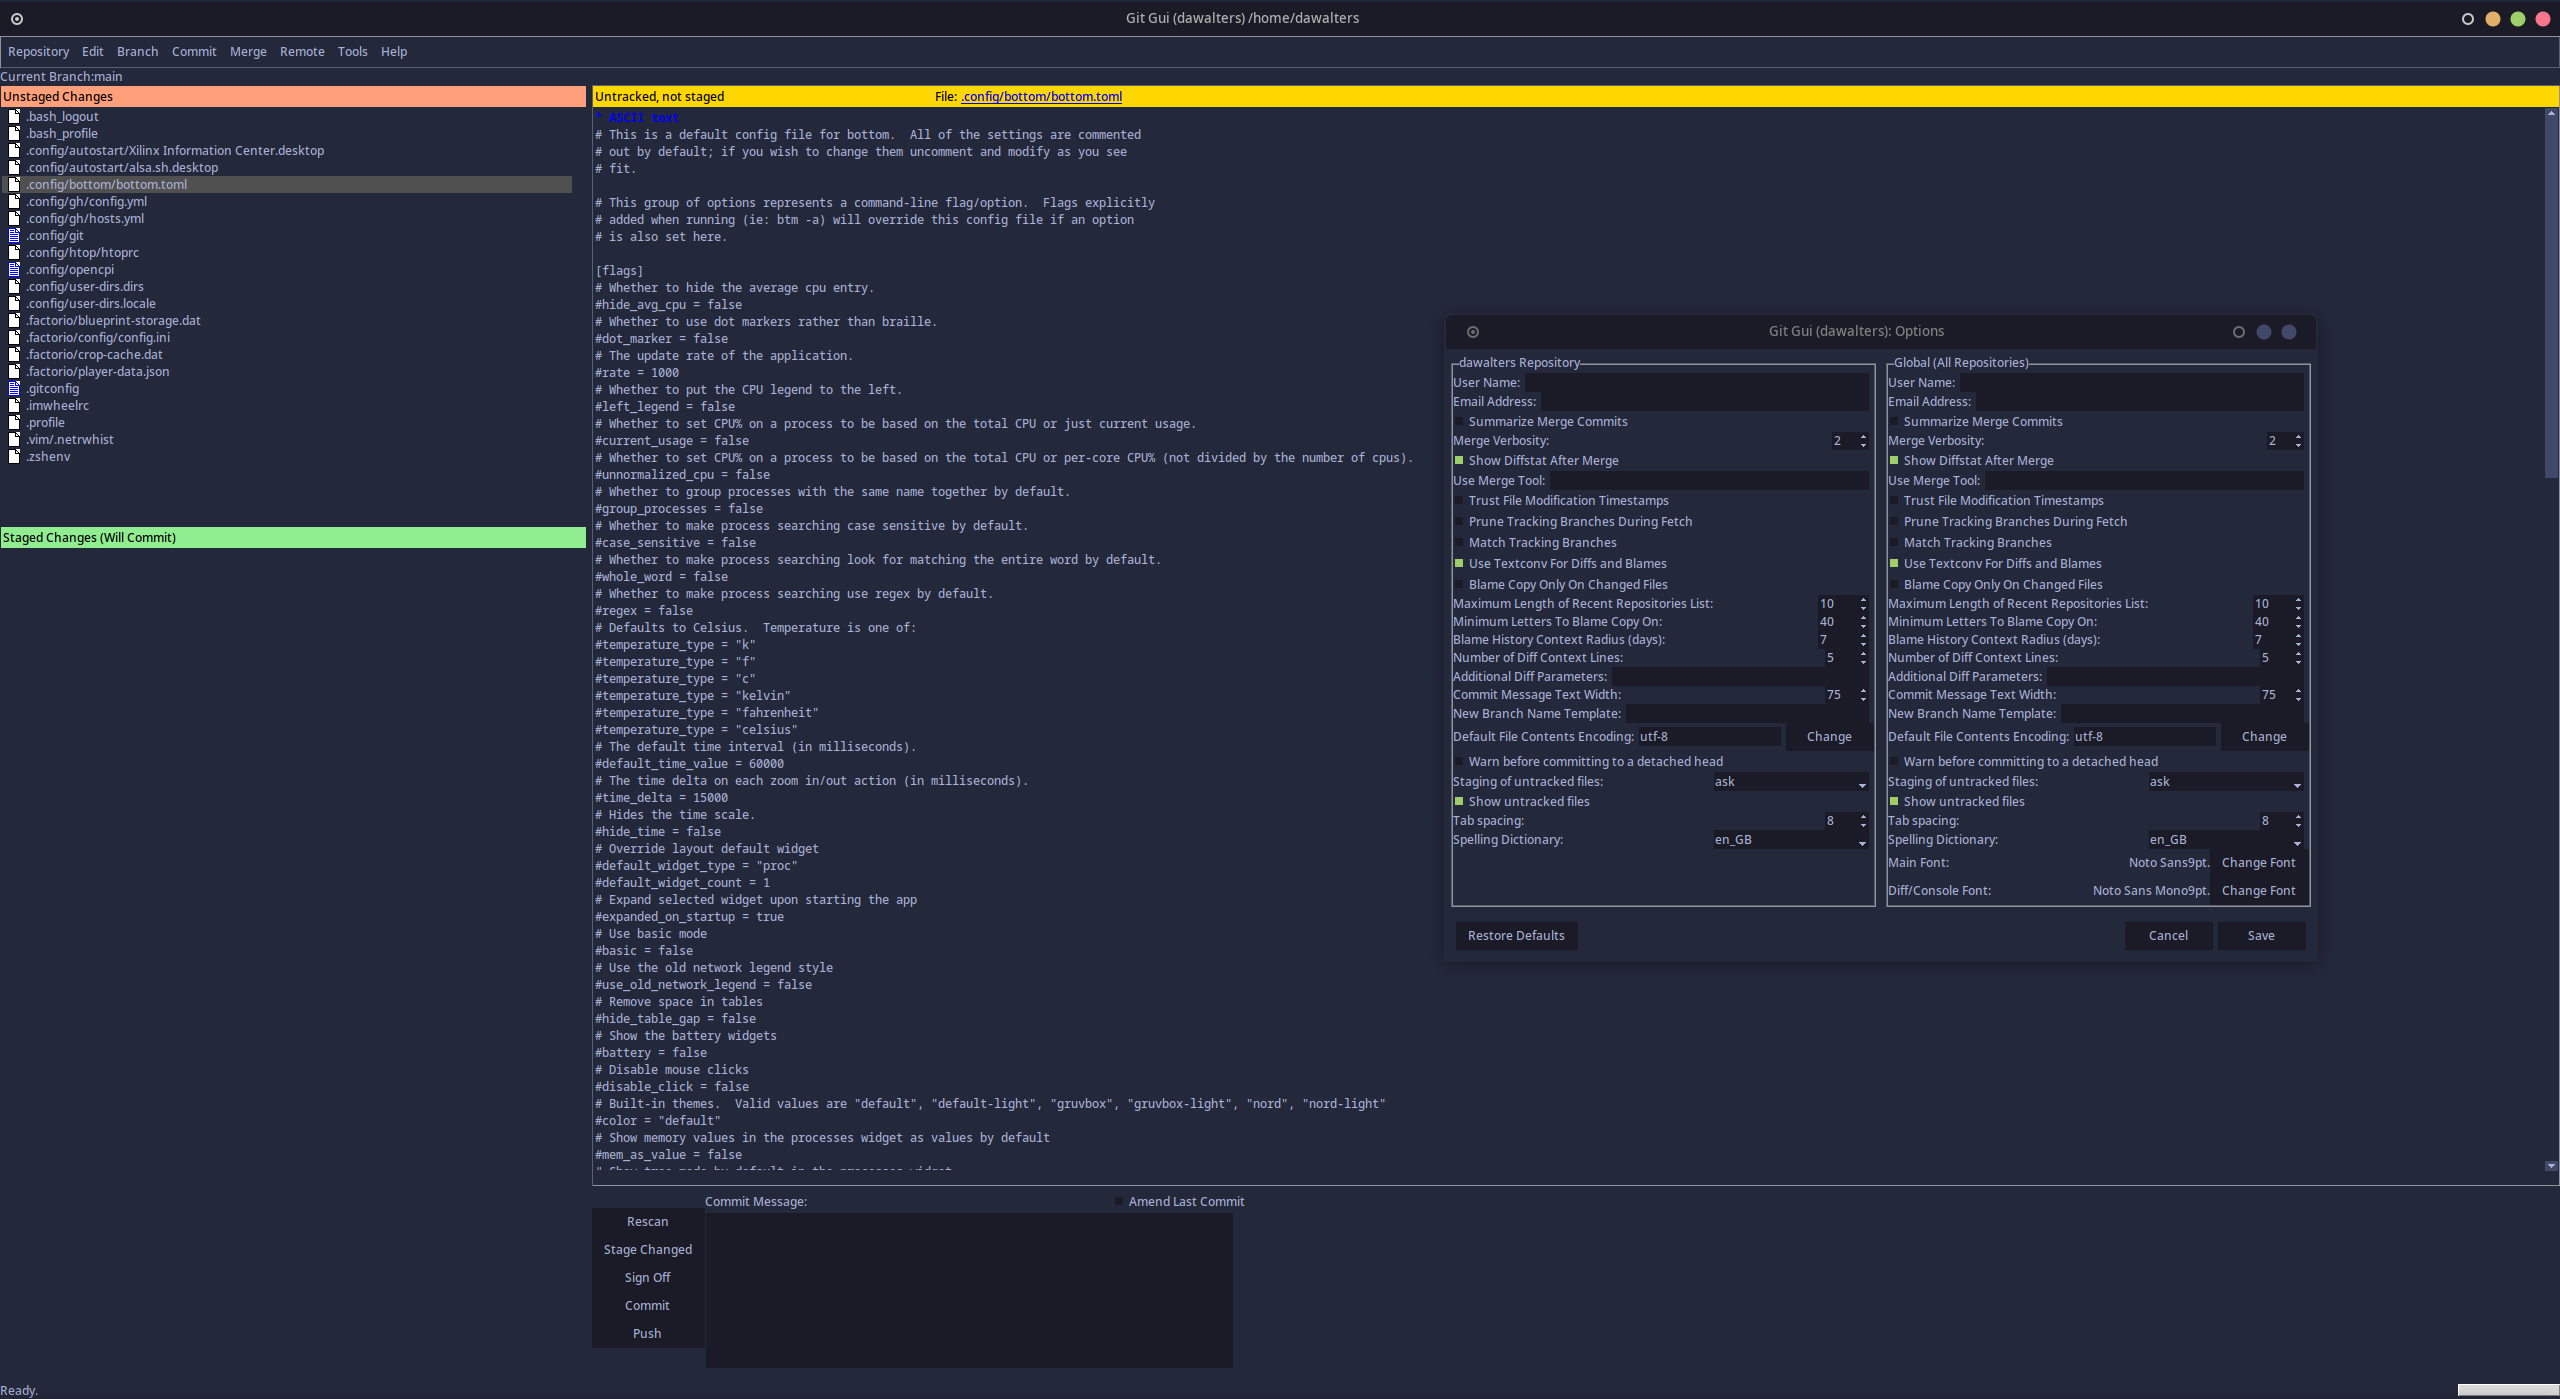
Task: Click the file icon beside .config/htop/htoprc
Action: tap(14, 253)
